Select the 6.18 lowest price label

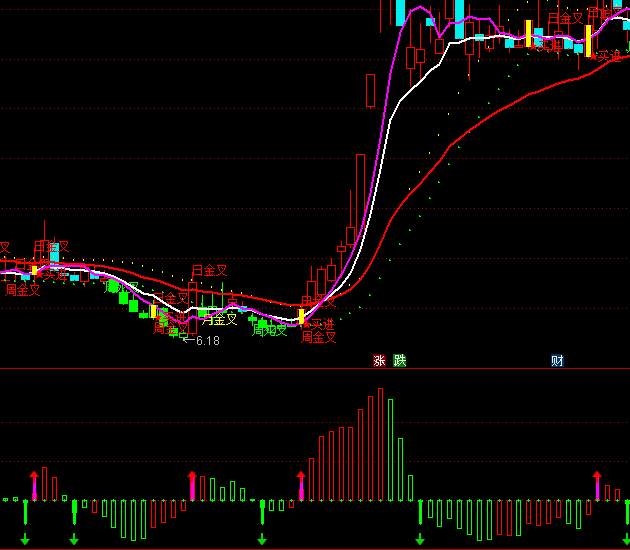pyautogui.click(x=205, y=341)
